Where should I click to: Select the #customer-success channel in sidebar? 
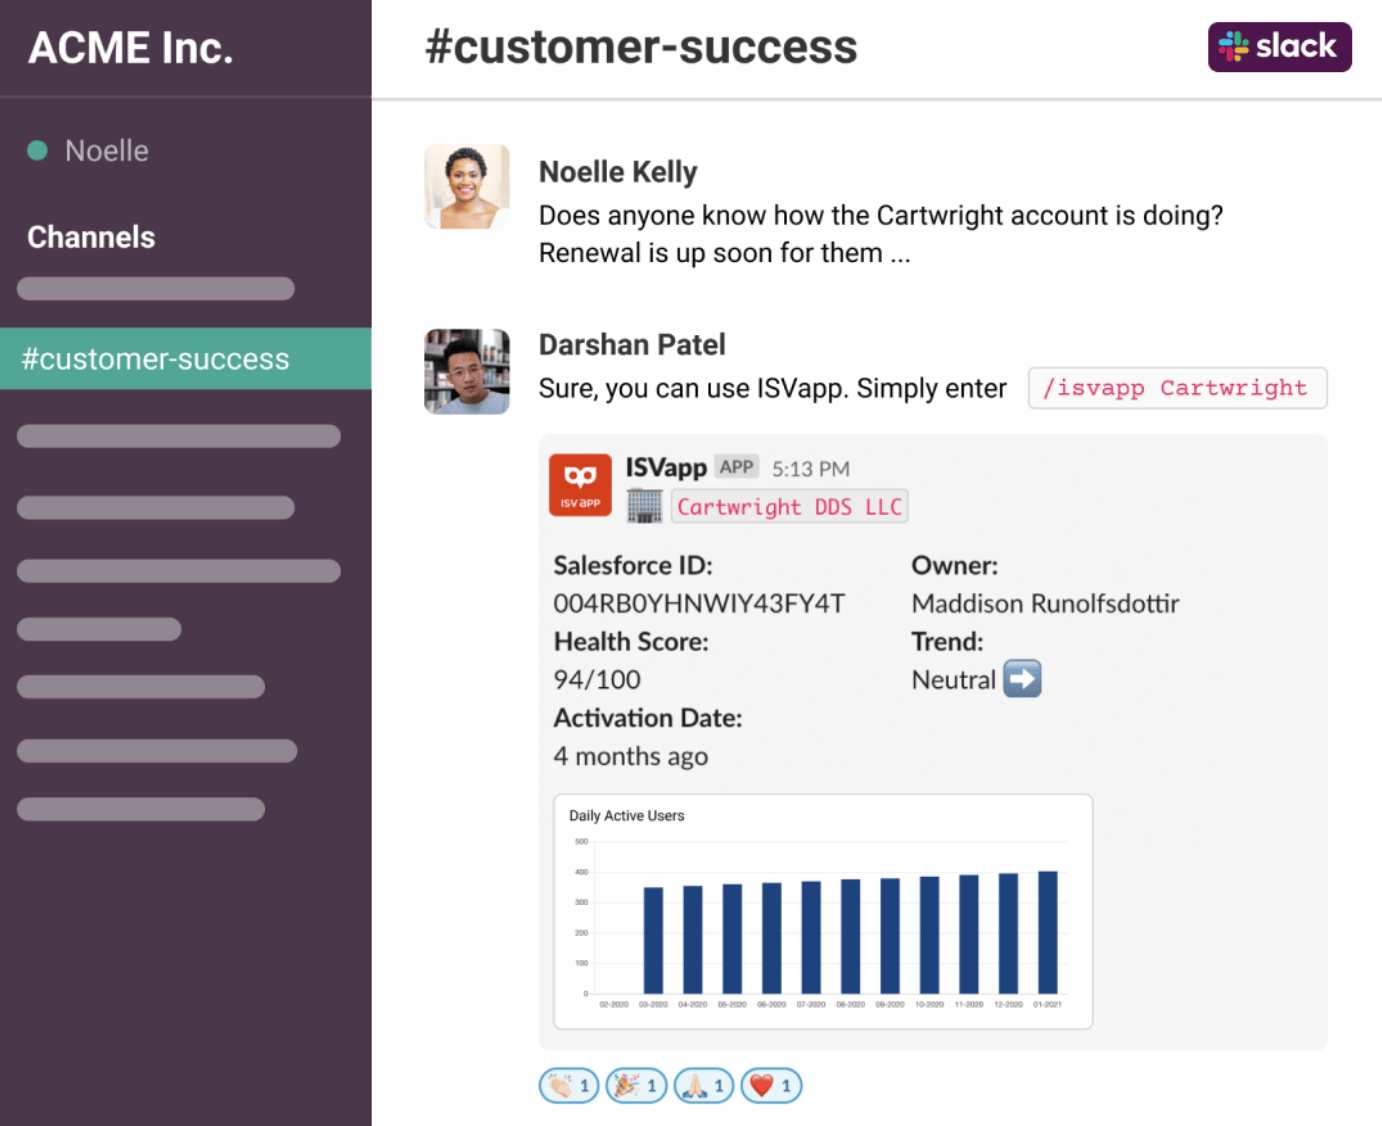186,359
